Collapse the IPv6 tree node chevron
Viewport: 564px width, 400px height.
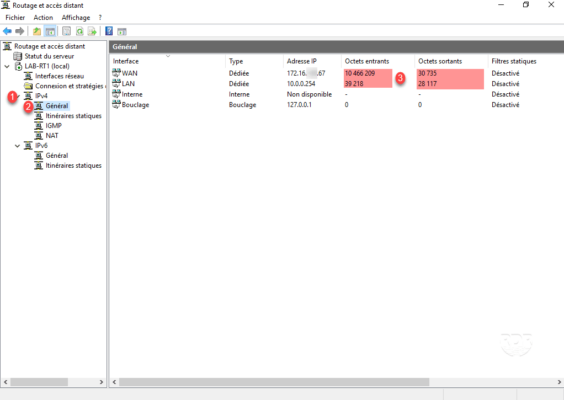click(x=17, y=146)
